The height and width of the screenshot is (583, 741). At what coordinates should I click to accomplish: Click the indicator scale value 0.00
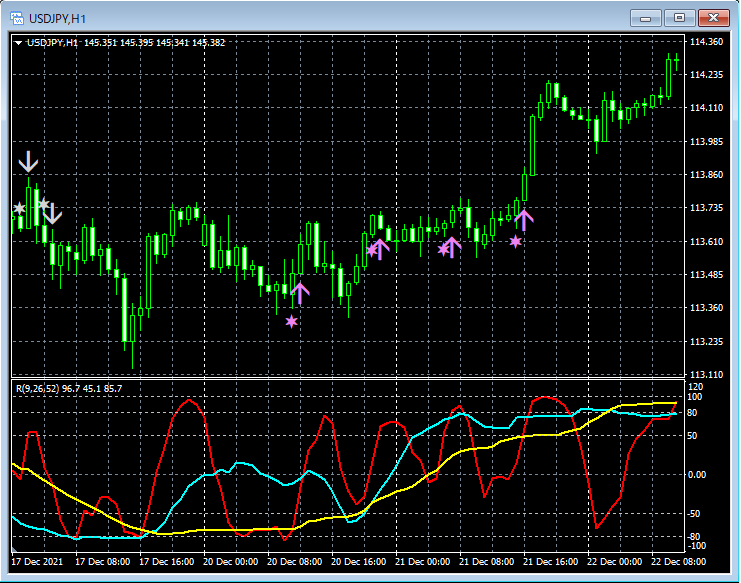point(697,474)
